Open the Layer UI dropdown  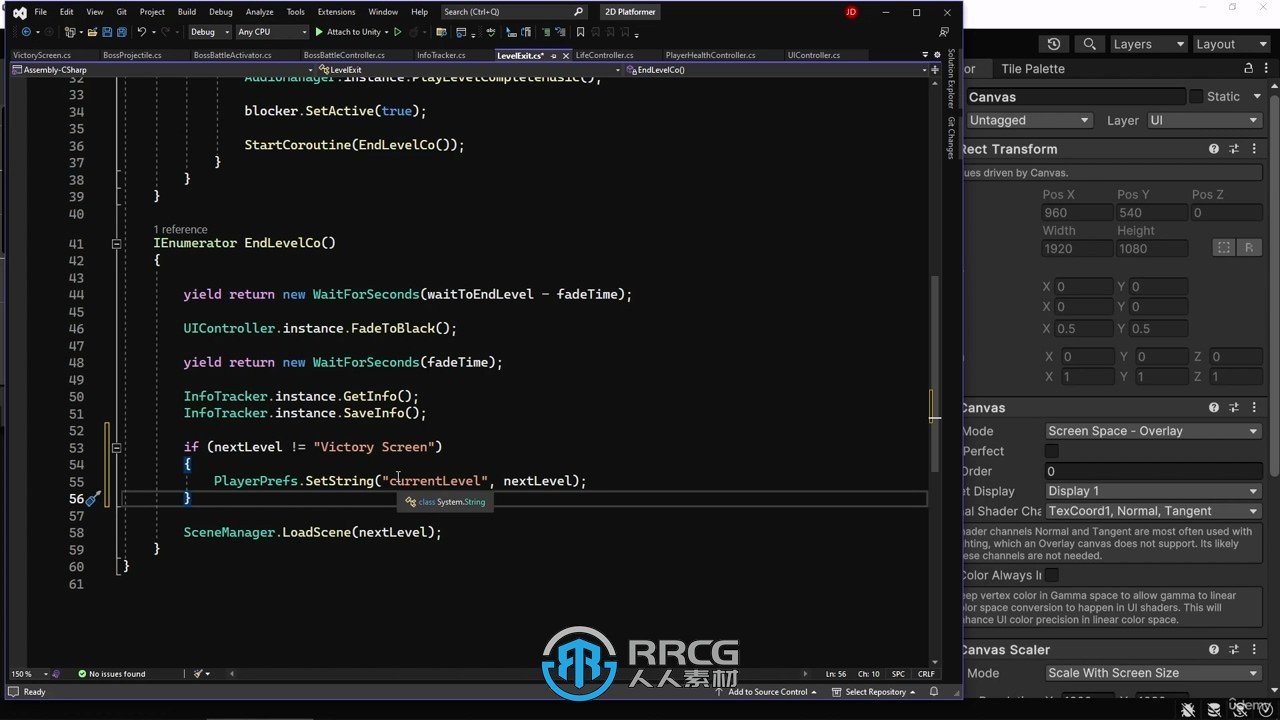tap(1203, 120)
